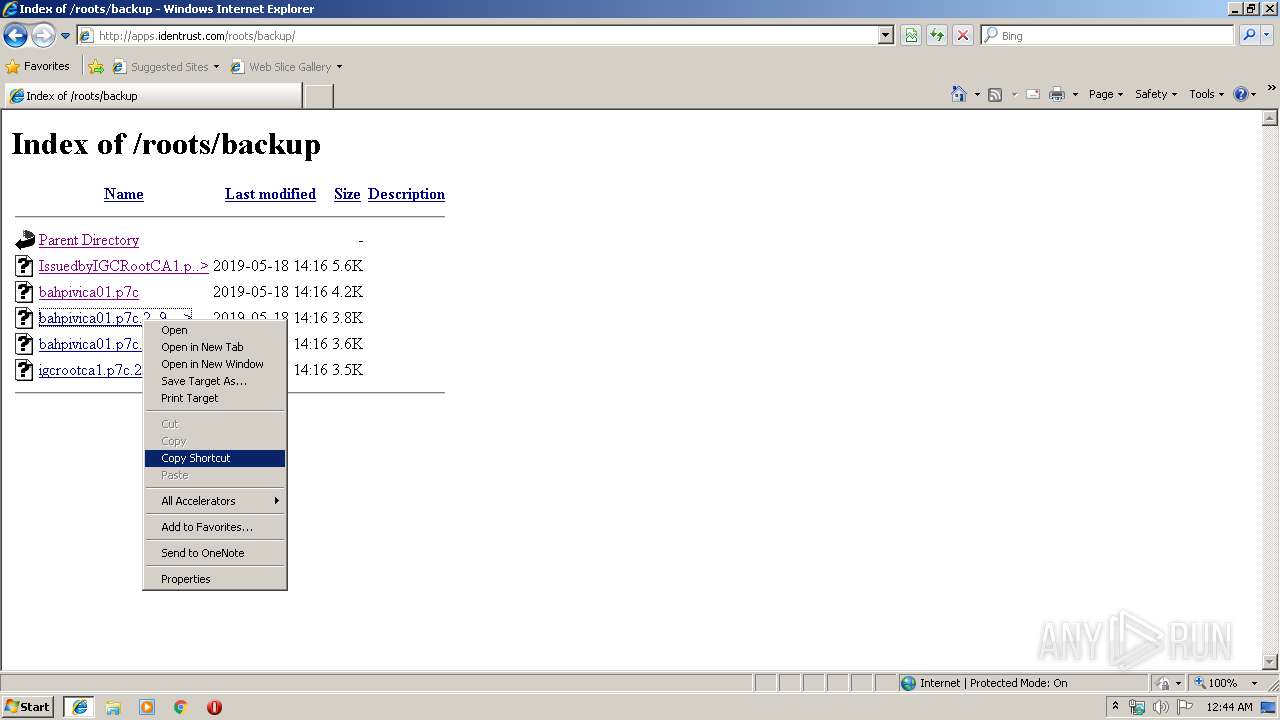1280x720 pixels.
Task: Click the search magnifier button
Action: click(1248, 36)
